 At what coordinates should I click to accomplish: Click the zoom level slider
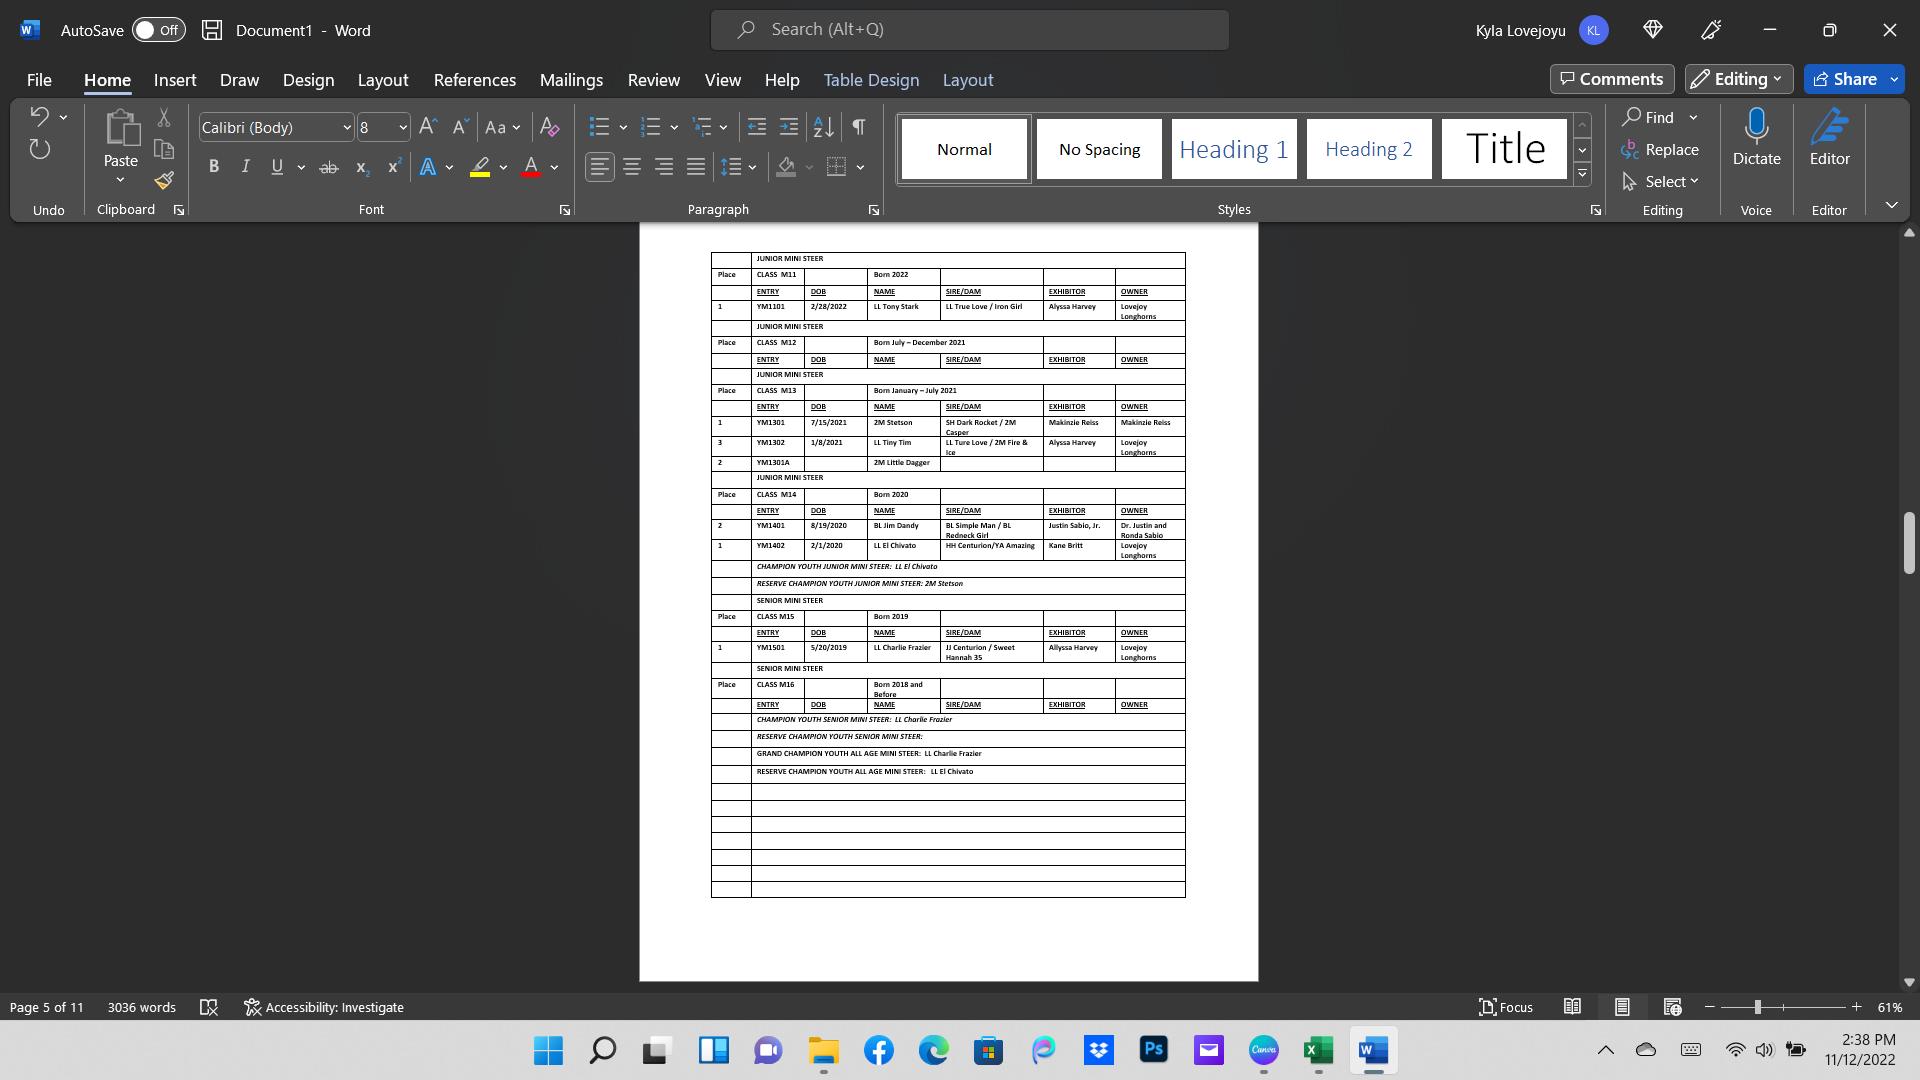click(x=1757, y=1007)
